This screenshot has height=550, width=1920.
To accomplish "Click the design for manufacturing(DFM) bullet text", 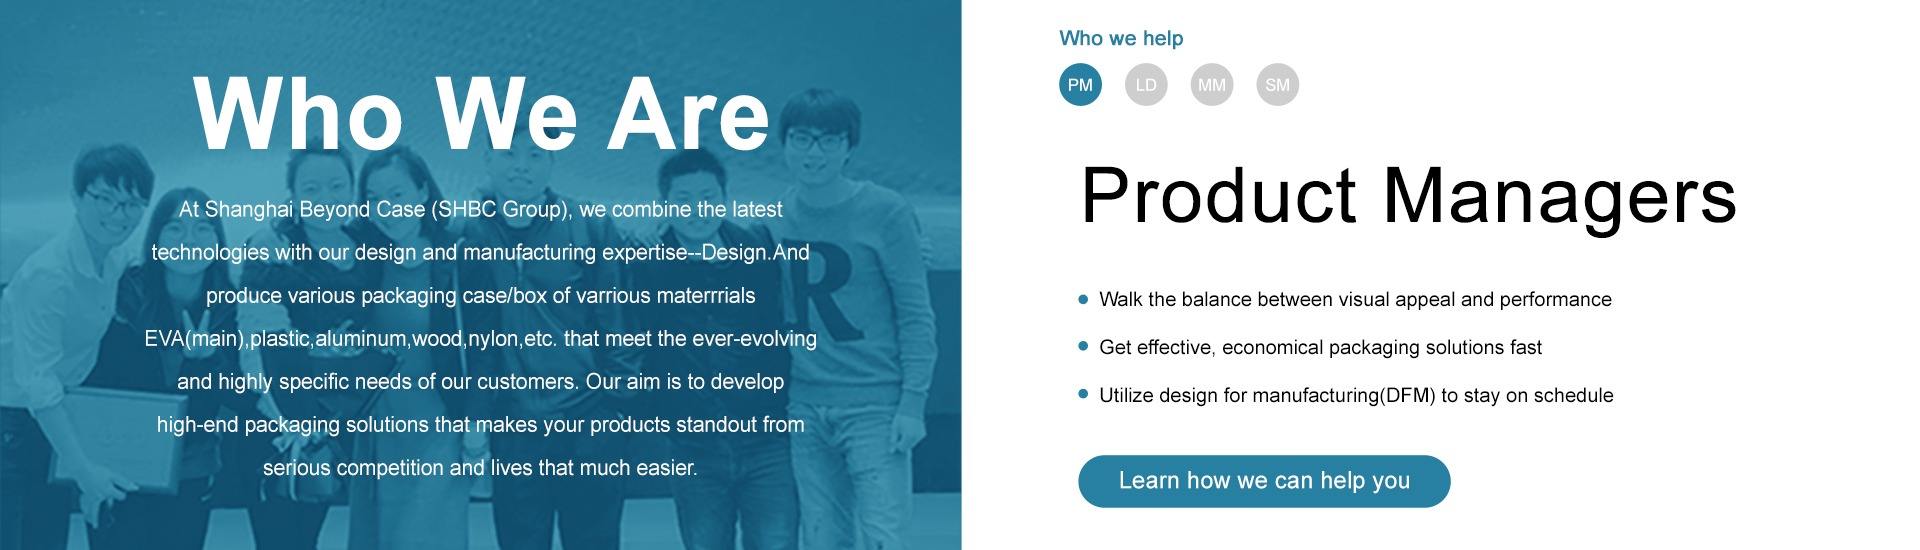I will (1356, 396).
